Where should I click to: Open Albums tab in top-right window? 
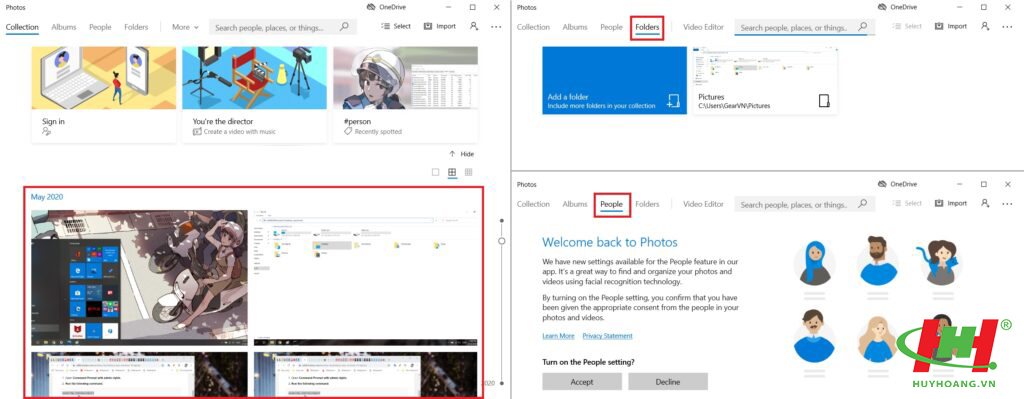pyautogui.click(x=575, y=27)
